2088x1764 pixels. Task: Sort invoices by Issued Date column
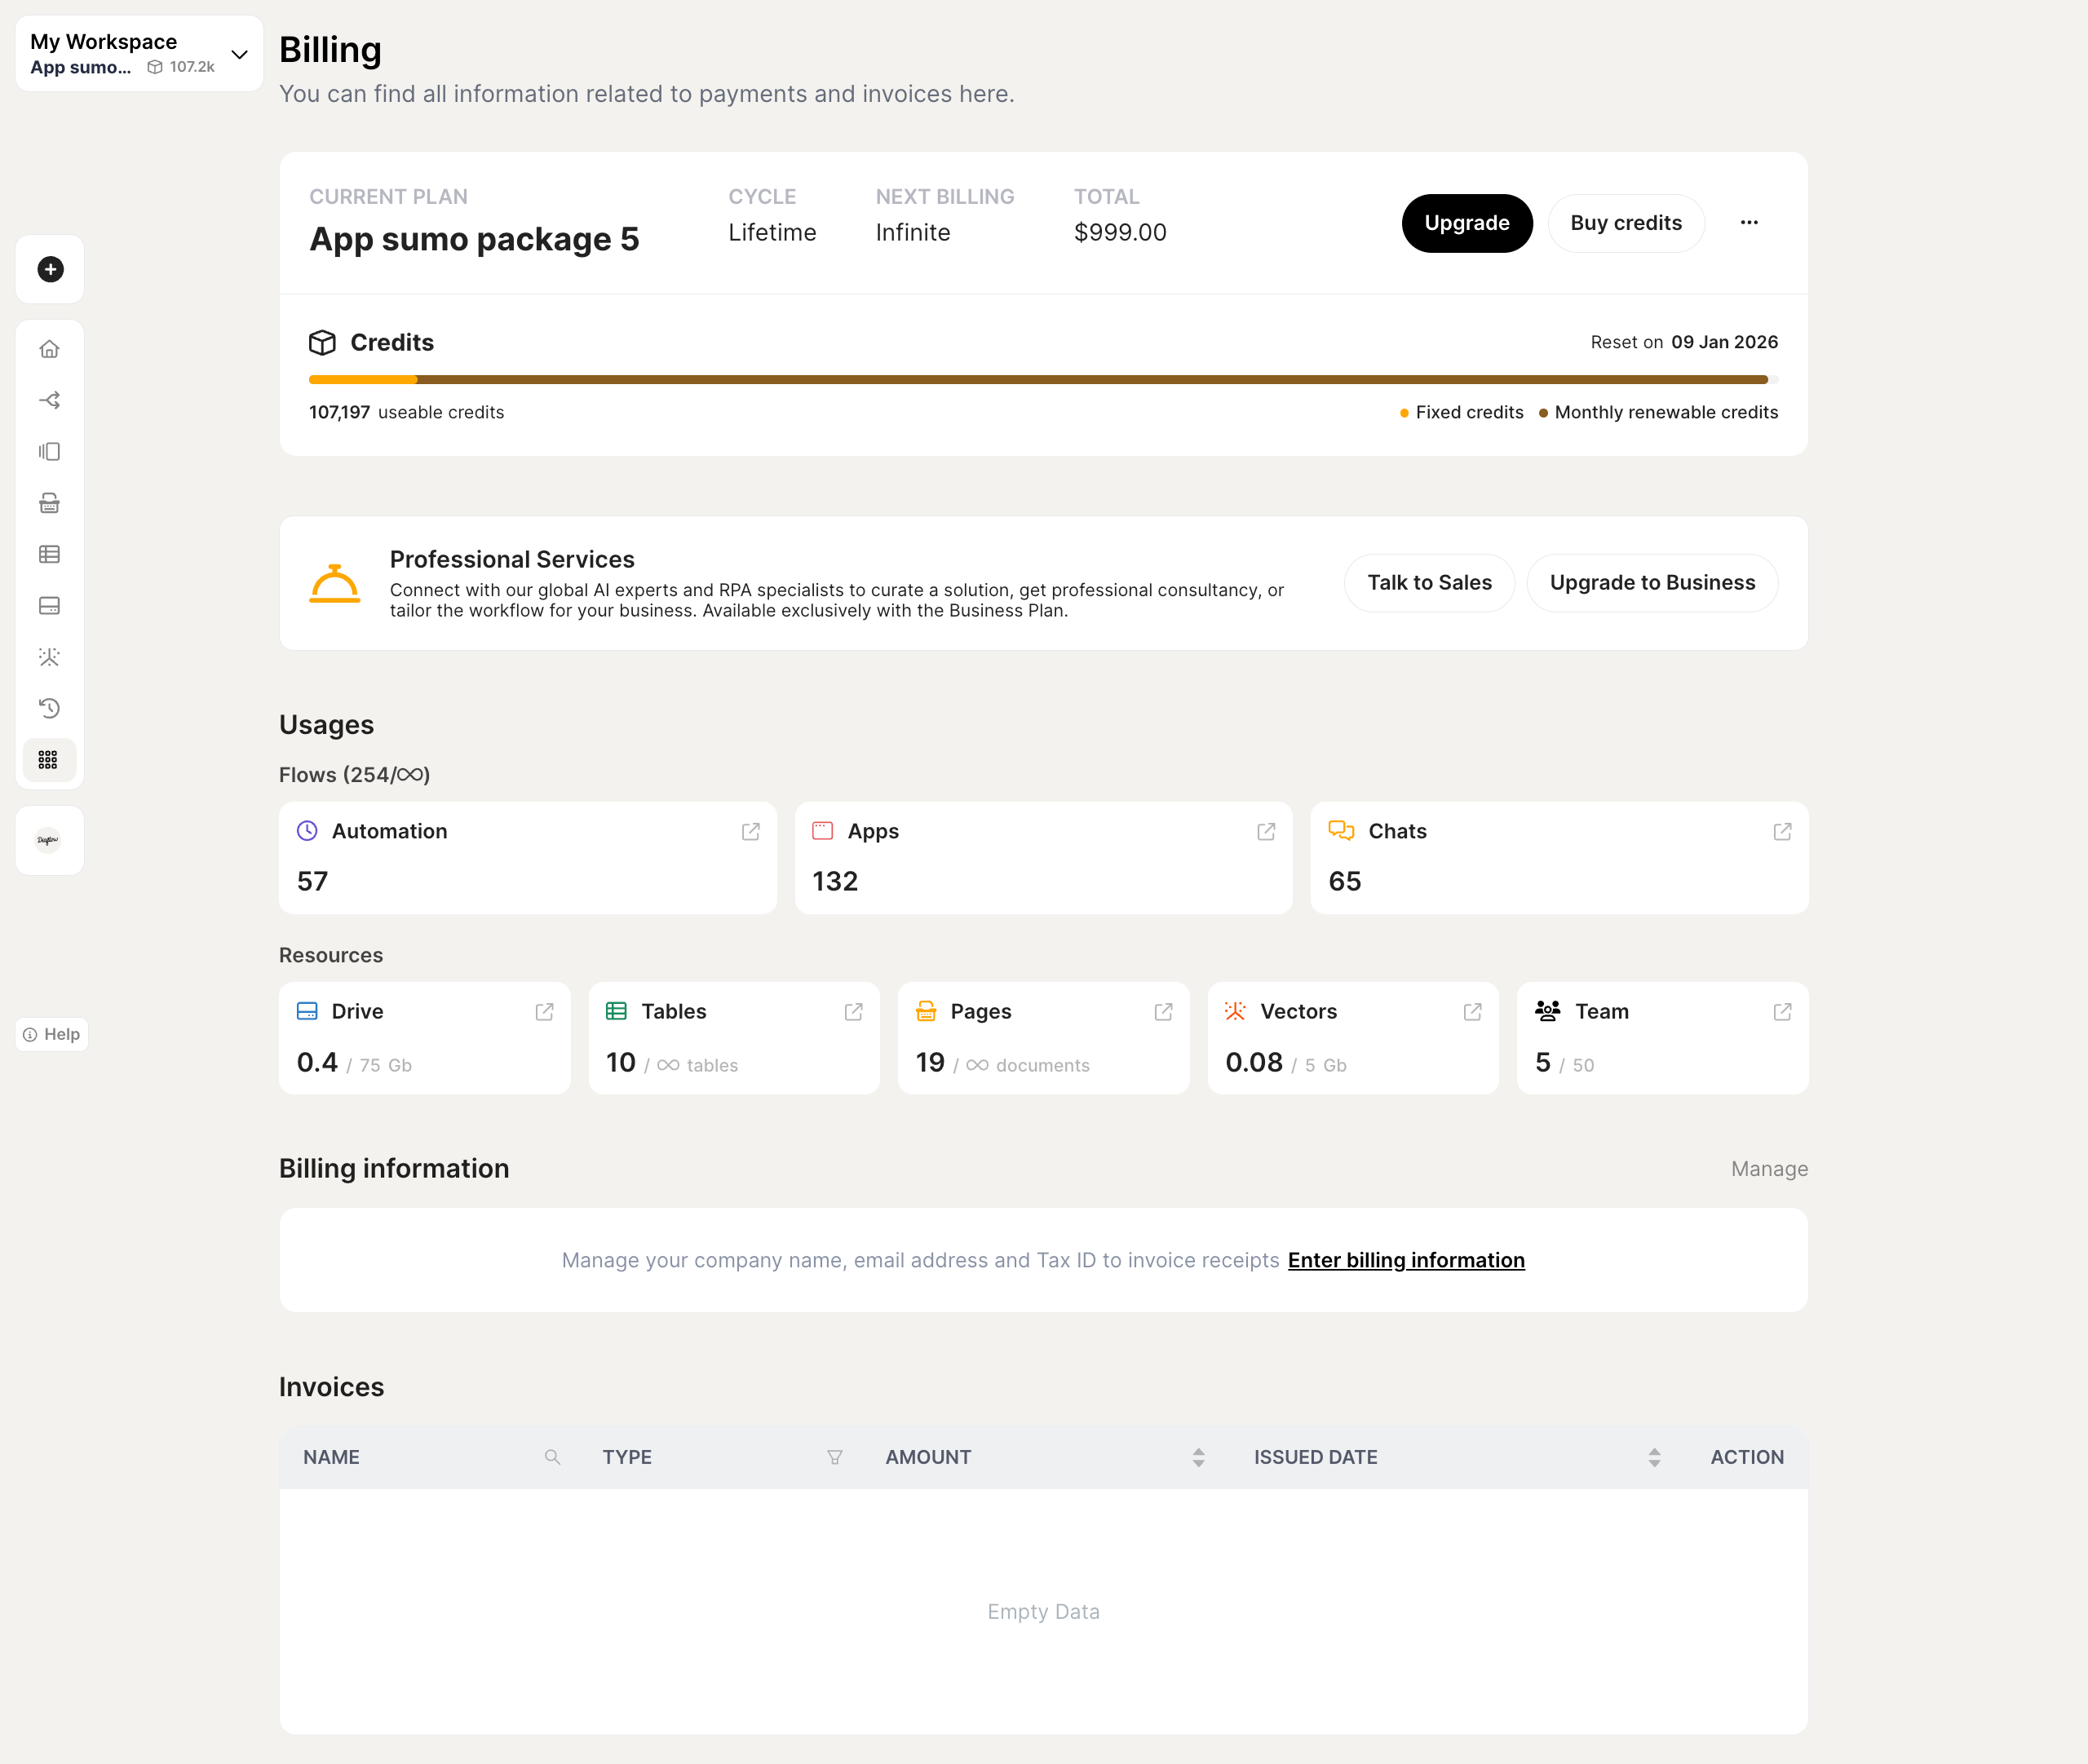[1654, 1458]
